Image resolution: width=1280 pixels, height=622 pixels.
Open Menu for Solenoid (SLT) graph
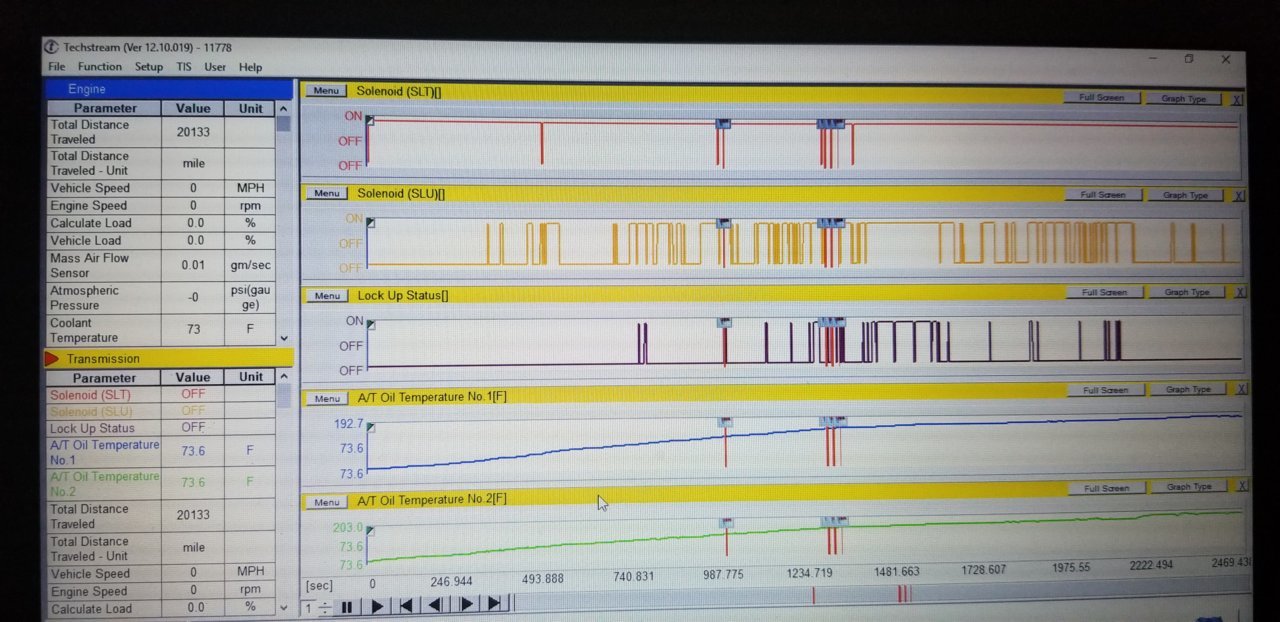point(324,91)
